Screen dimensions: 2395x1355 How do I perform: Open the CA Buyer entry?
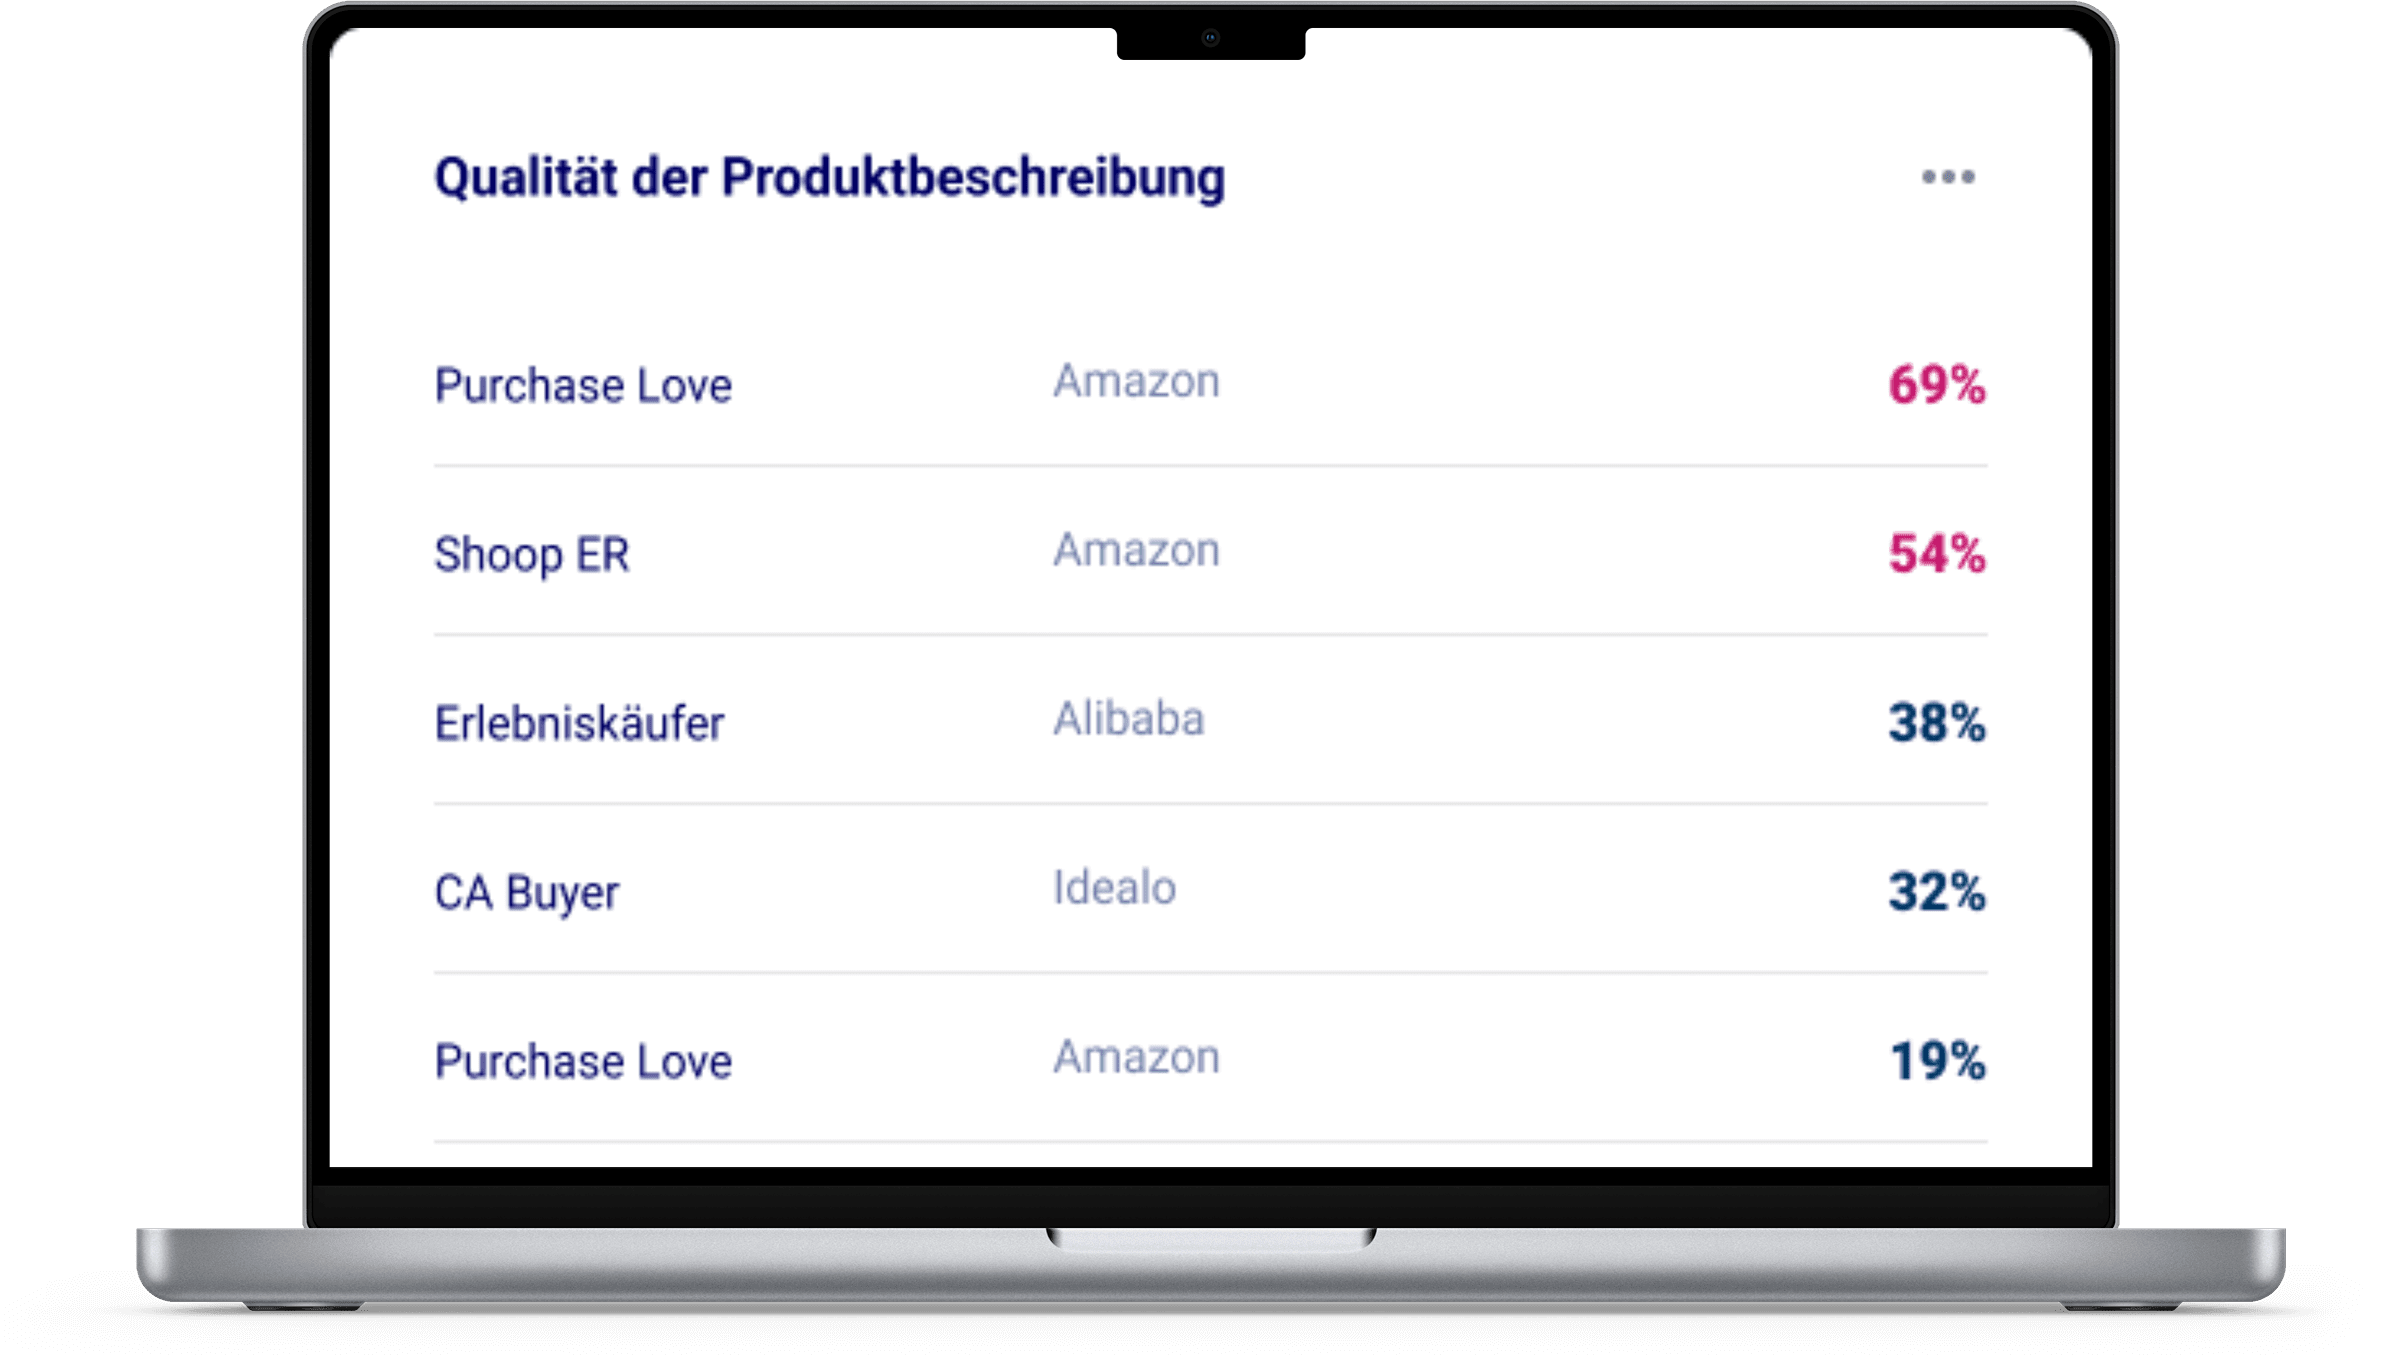coord(526,893)
